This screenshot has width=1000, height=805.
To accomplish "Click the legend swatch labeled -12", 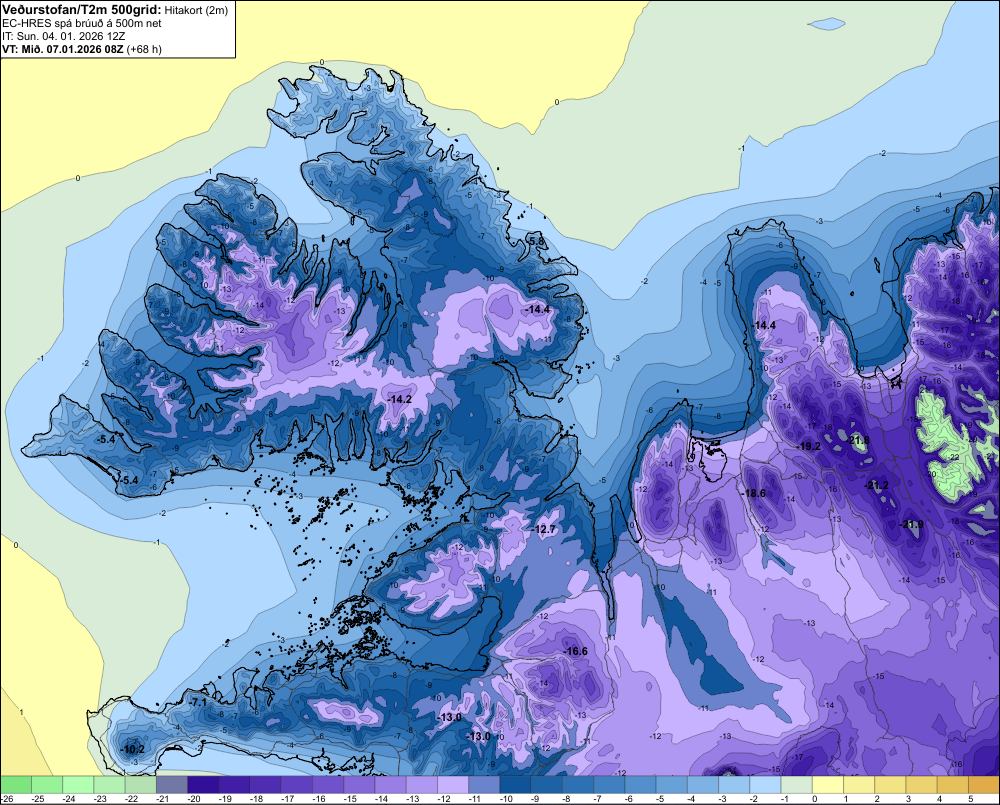I will [453, 784].
